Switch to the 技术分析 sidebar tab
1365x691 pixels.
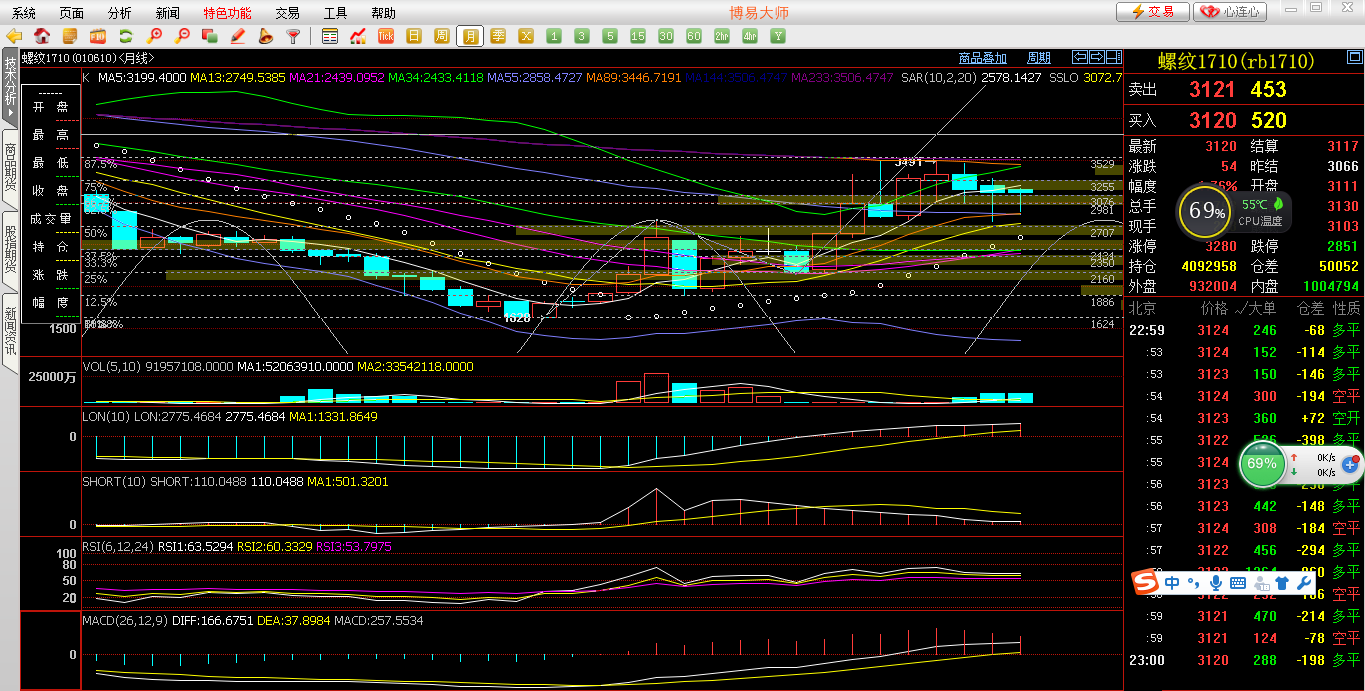click(x=10, y=87)
